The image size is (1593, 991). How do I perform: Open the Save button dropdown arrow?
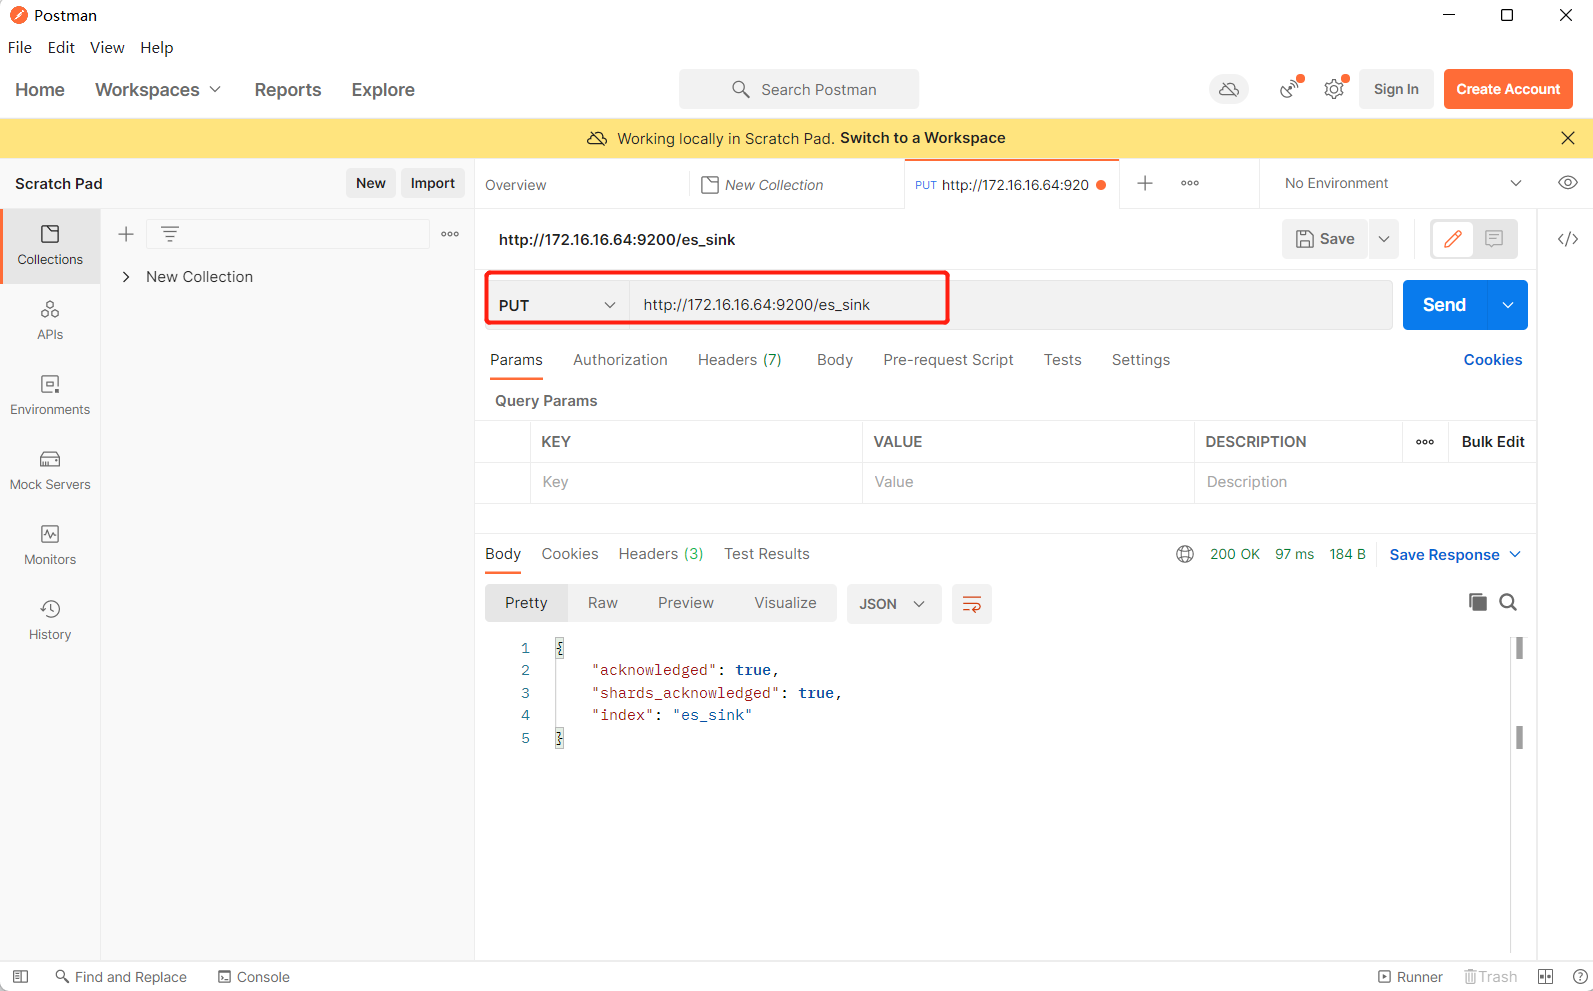[1384, 239]
